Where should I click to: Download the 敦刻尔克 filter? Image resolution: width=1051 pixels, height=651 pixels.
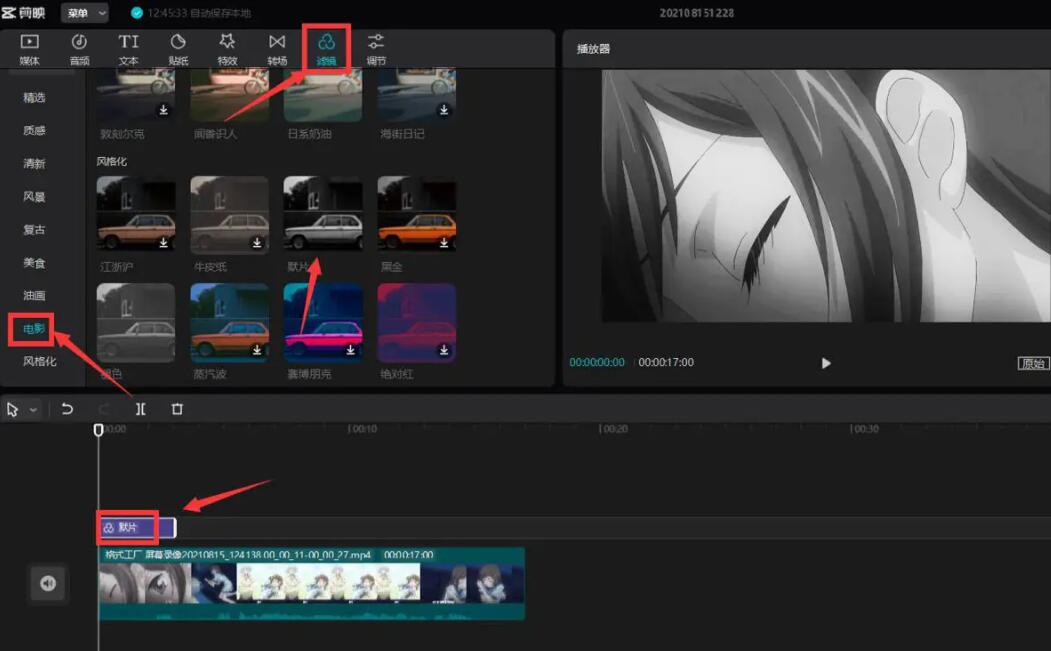(163, 109)
